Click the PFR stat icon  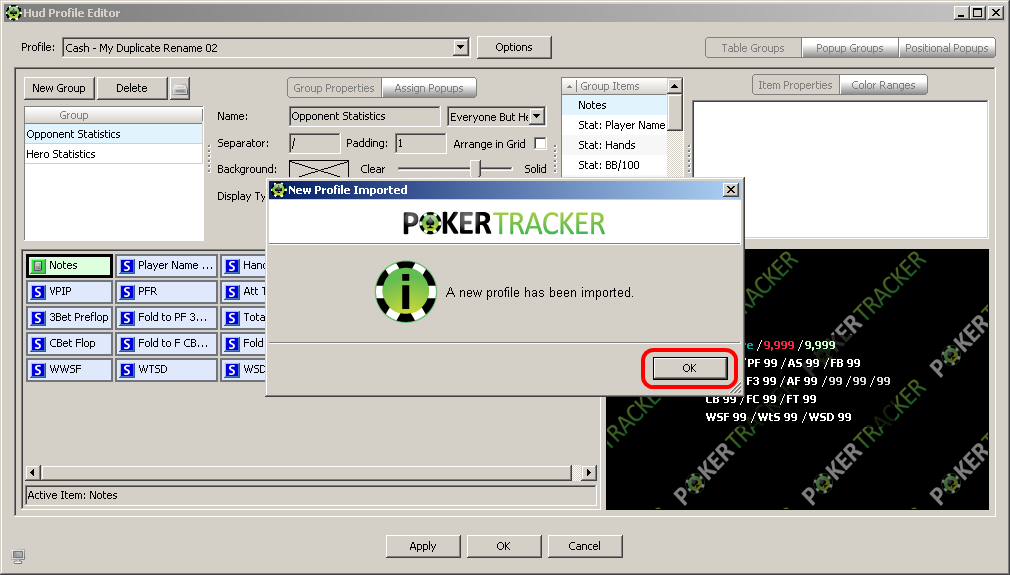tap(127, 292)
